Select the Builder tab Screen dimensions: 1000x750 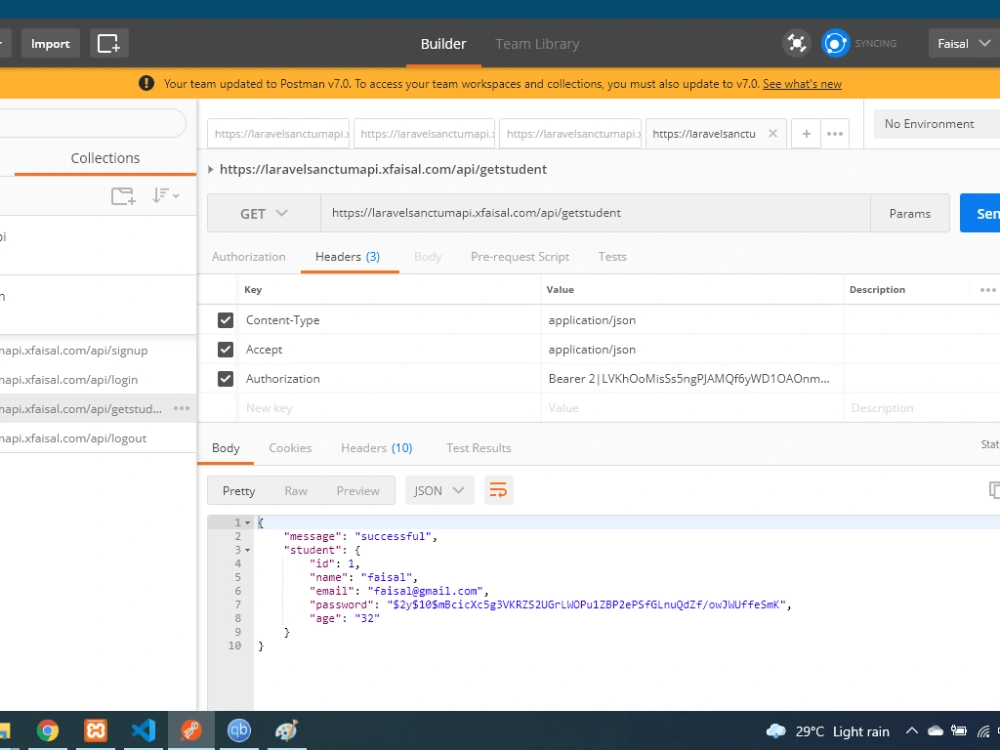(443, 43)
